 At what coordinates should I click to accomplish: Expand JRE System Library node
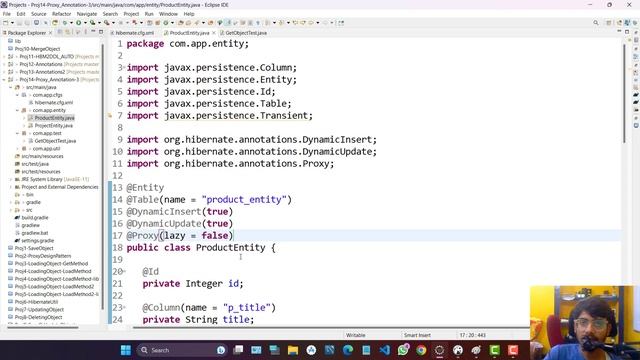pos(11,179)
